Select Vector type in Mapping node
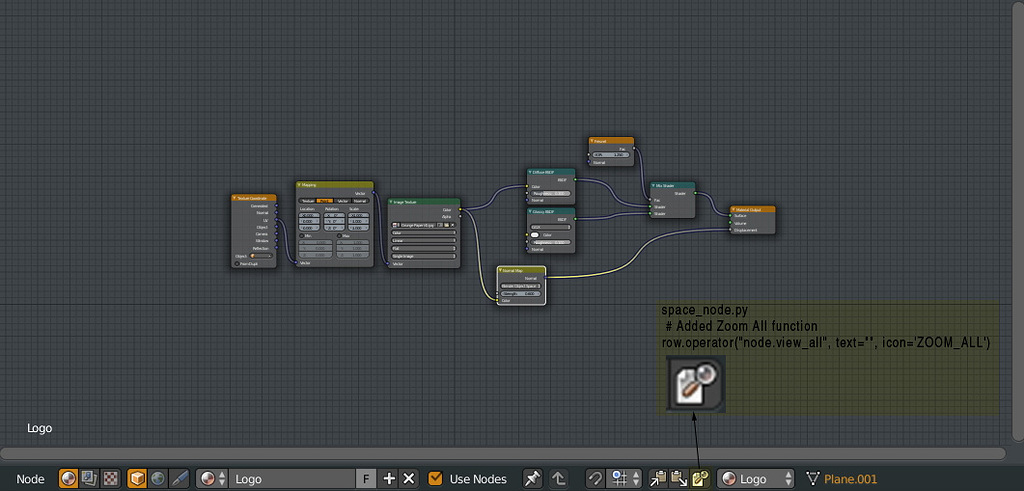The image size is (1024, 491). (x=342, y=201)
